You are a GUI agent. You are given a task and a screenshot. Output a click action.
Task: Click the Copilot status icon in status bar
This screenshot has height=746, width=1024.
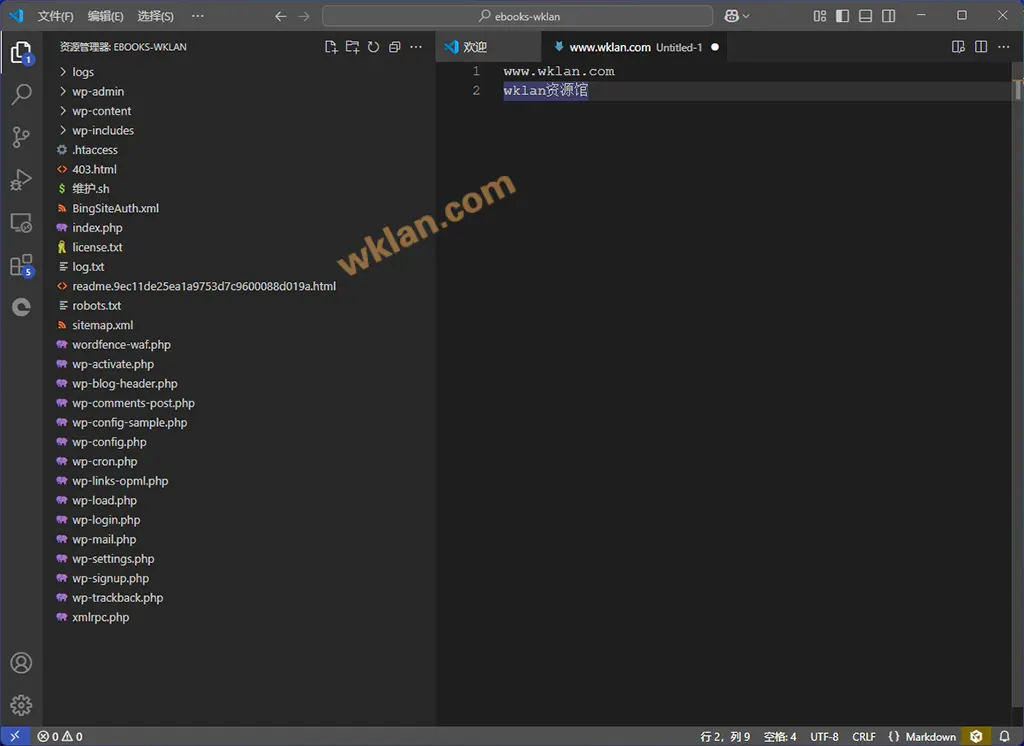(x=976, y=736)
